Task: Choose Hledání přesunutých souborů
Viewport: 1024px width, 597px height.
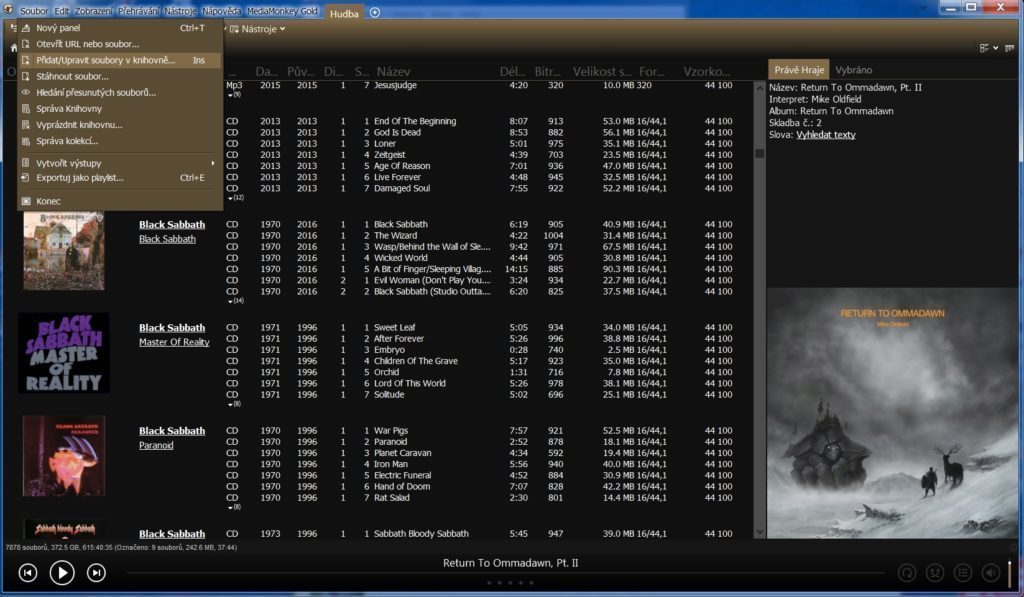Action: 120,93
